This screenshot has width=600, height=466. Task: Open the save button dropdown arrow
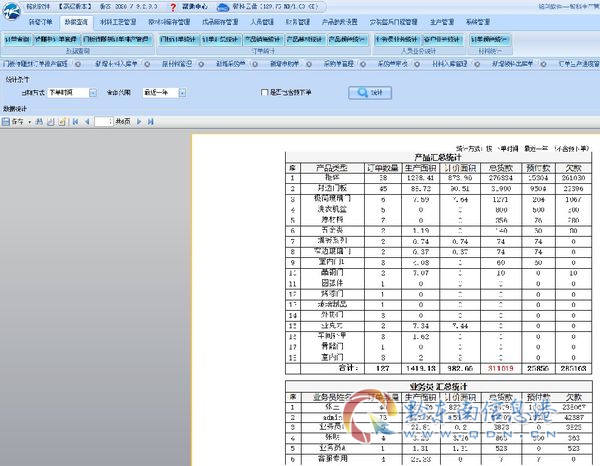pos(29,122)
